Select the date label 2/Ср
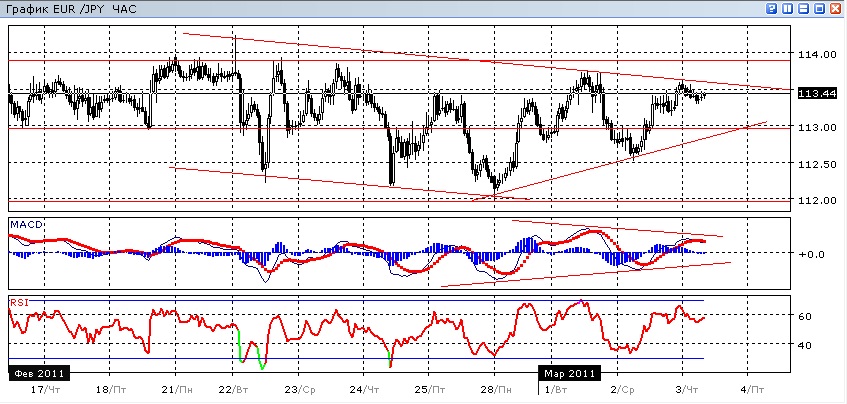This screenshot has height=404, width=847. pyautogui.click(x=622, y=389)
